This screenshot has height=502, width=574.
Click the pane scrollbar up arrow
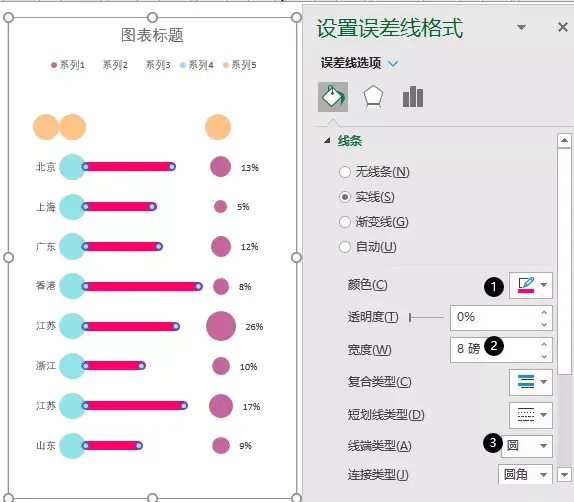[564, 141]
